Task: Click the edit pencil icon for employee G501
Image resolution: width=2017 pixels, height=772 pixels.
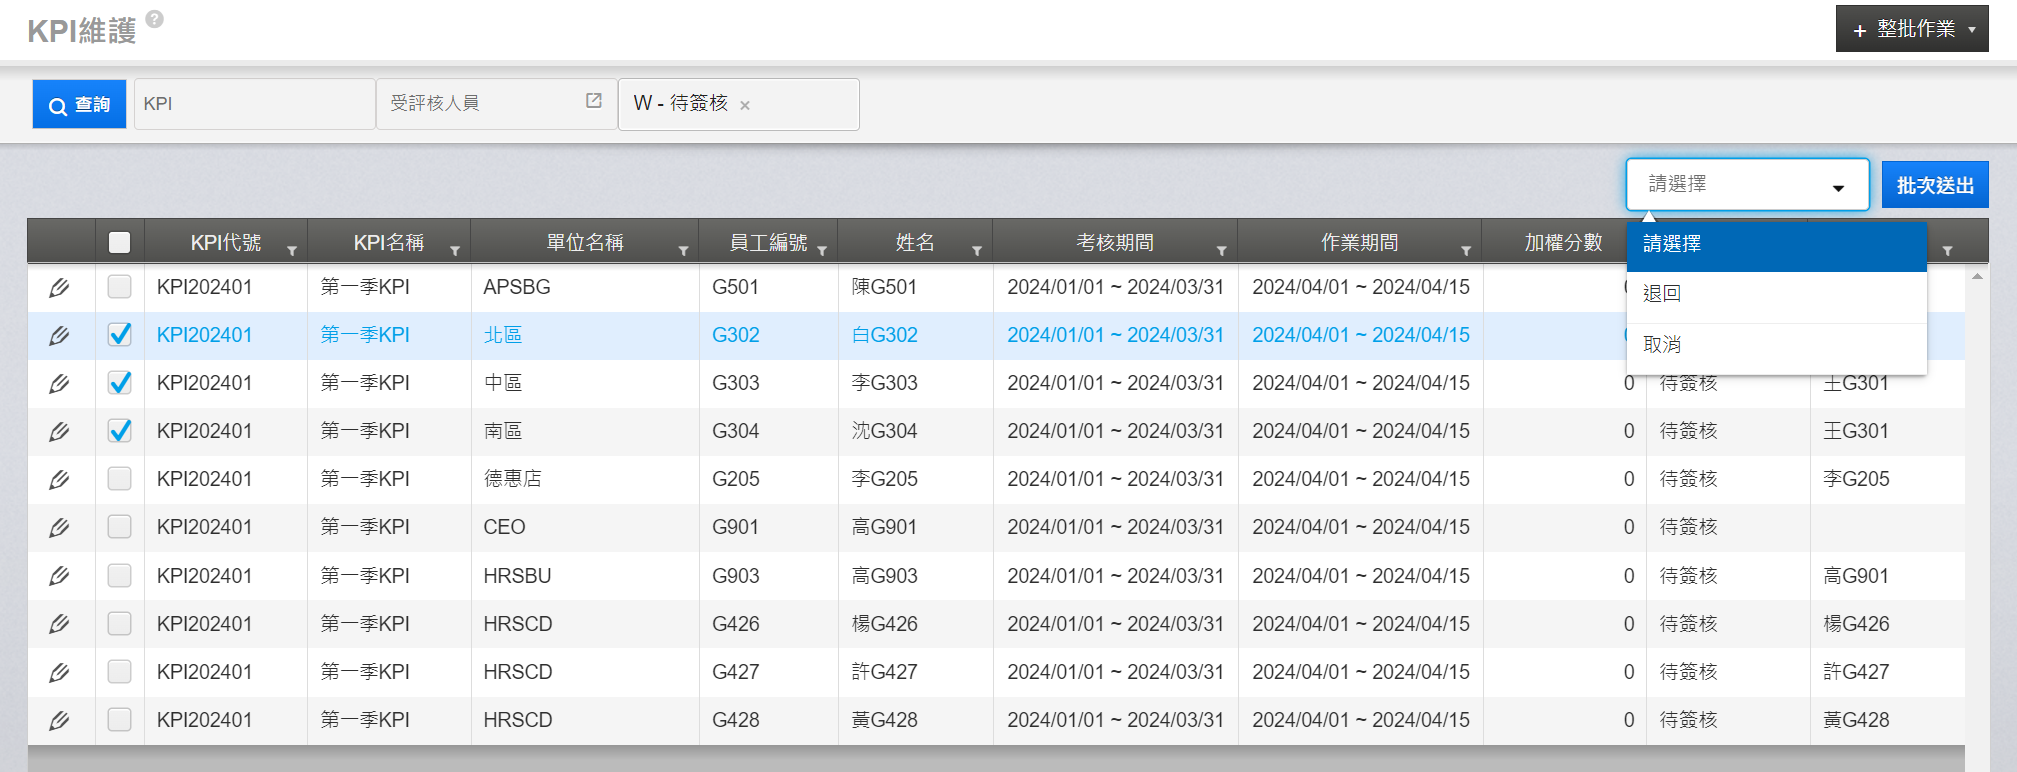Action: coord(59,288)
